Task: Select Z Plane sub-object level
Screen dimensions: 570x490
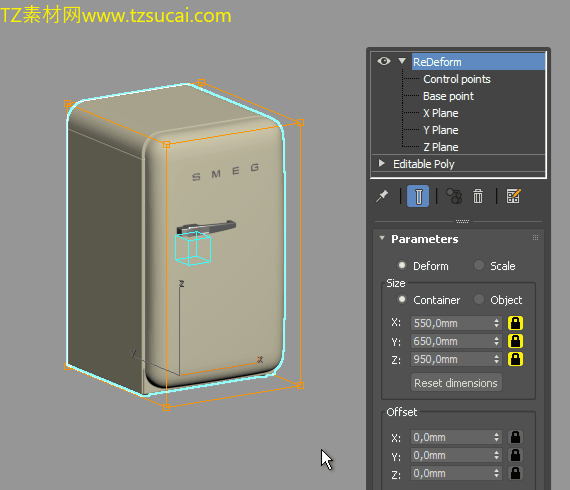Action: pos(441,147)
